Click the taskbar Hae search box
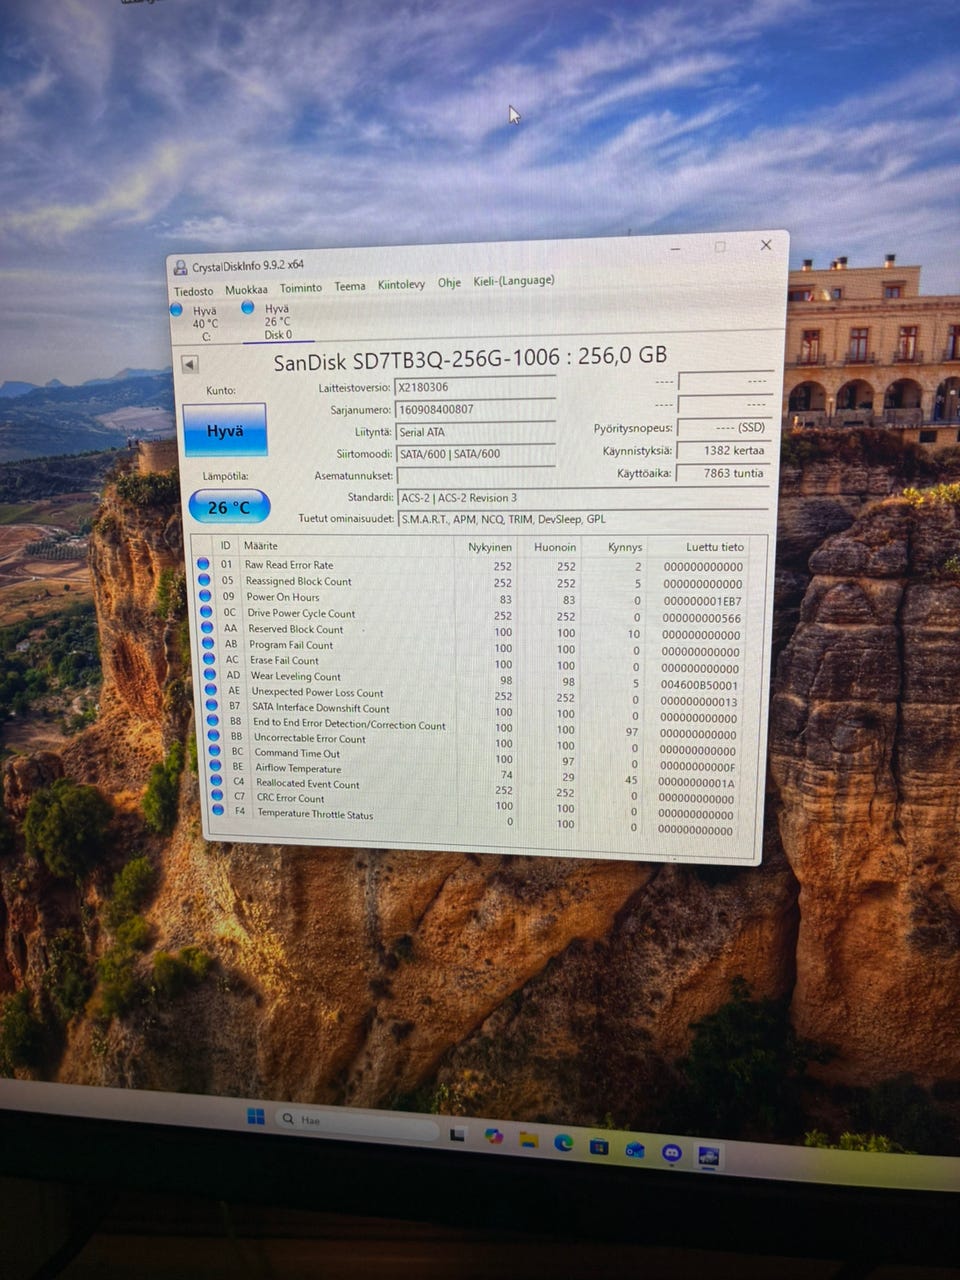 pyautogui.click(x=358, y=1123)
